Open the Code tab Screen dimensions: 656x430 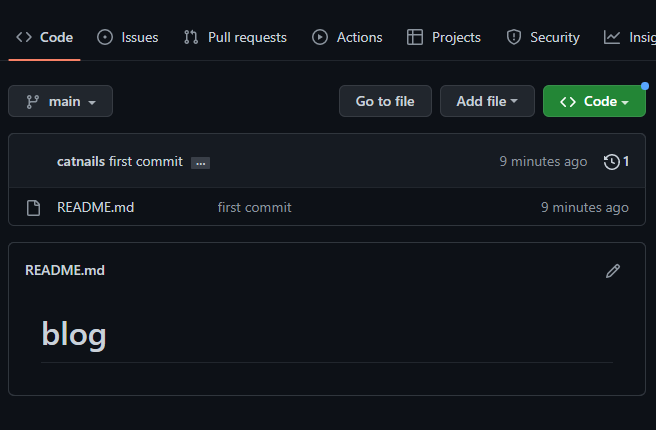point(44,38)
